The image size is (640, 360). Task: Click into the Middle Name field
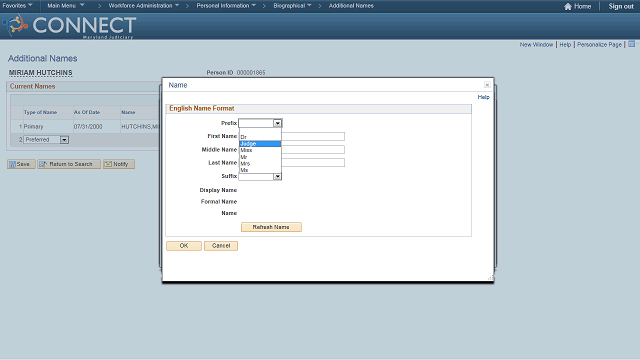[x=313, y=150]
